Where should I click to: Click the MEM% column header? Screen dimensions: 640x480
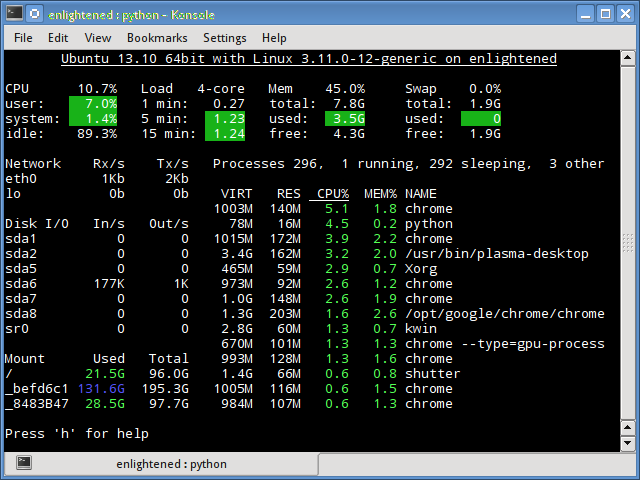(381, 193)
